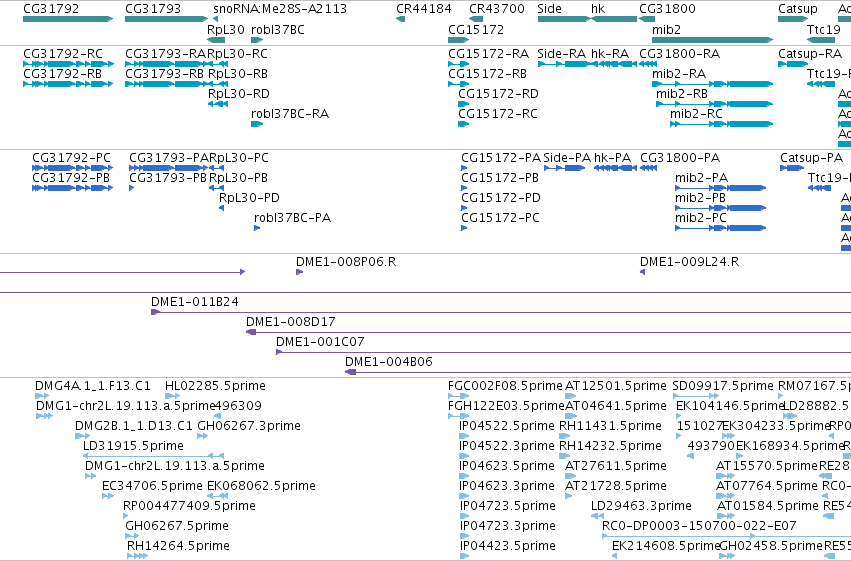Click BAC clone DME1-011B24 label
Image resolution: width=851 pixels, height=561 pixels.
click(x=195, y=302)
